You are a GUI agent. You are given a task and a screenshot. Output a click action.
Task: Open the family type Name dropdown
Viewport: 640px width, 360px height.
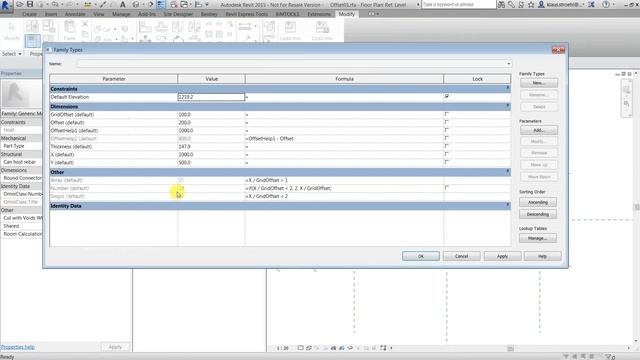pos(509,64)
